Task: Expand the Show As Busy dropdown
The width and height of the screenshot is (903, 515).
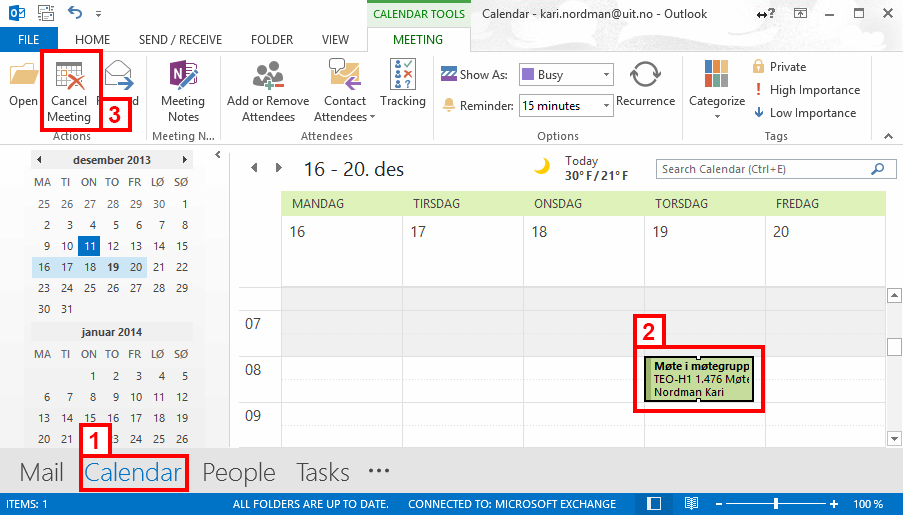Action: (606, 75)
